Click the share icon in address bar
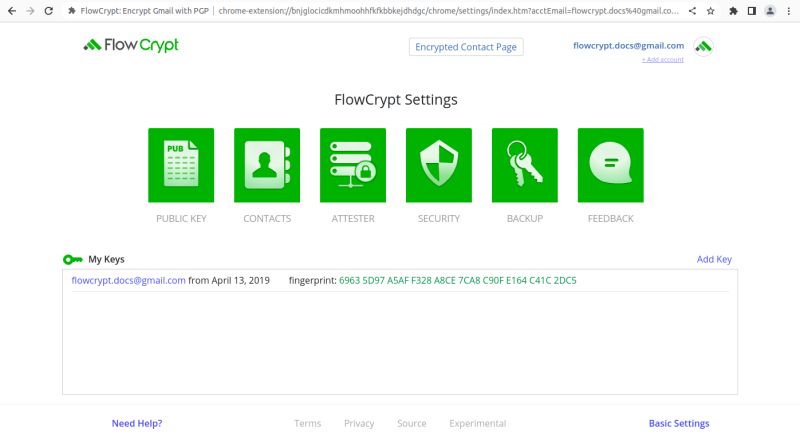 point(692,11)
